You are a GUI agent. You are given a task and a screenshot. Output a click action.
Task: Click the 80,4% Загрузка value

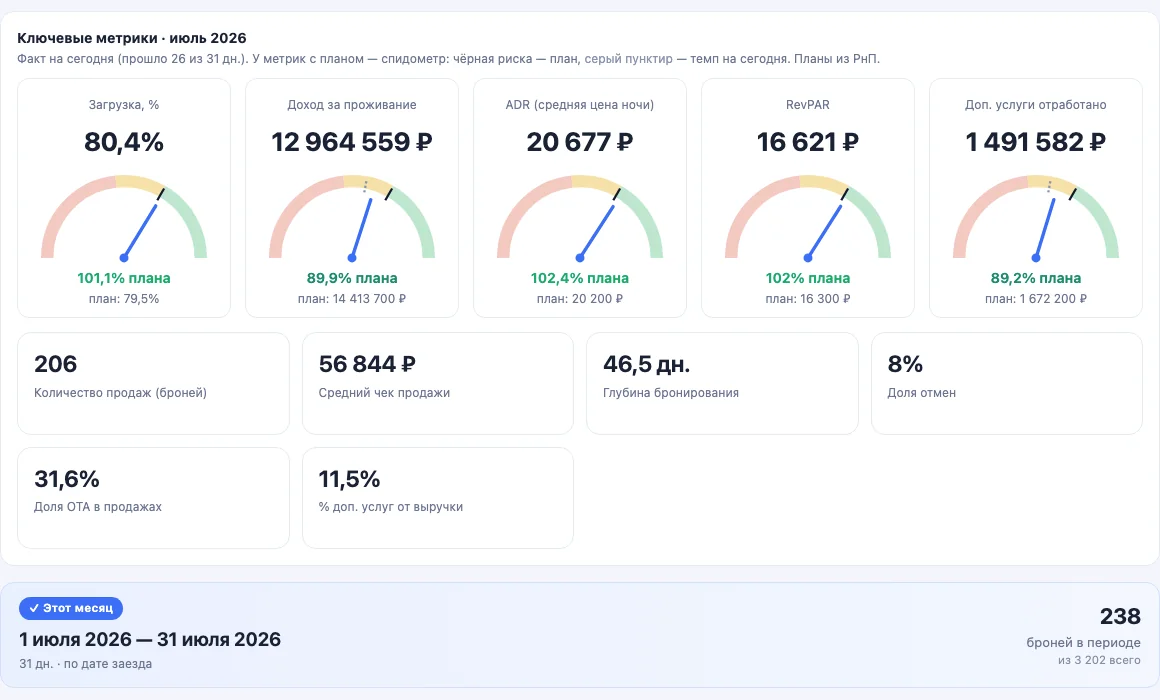click(124, 142)
